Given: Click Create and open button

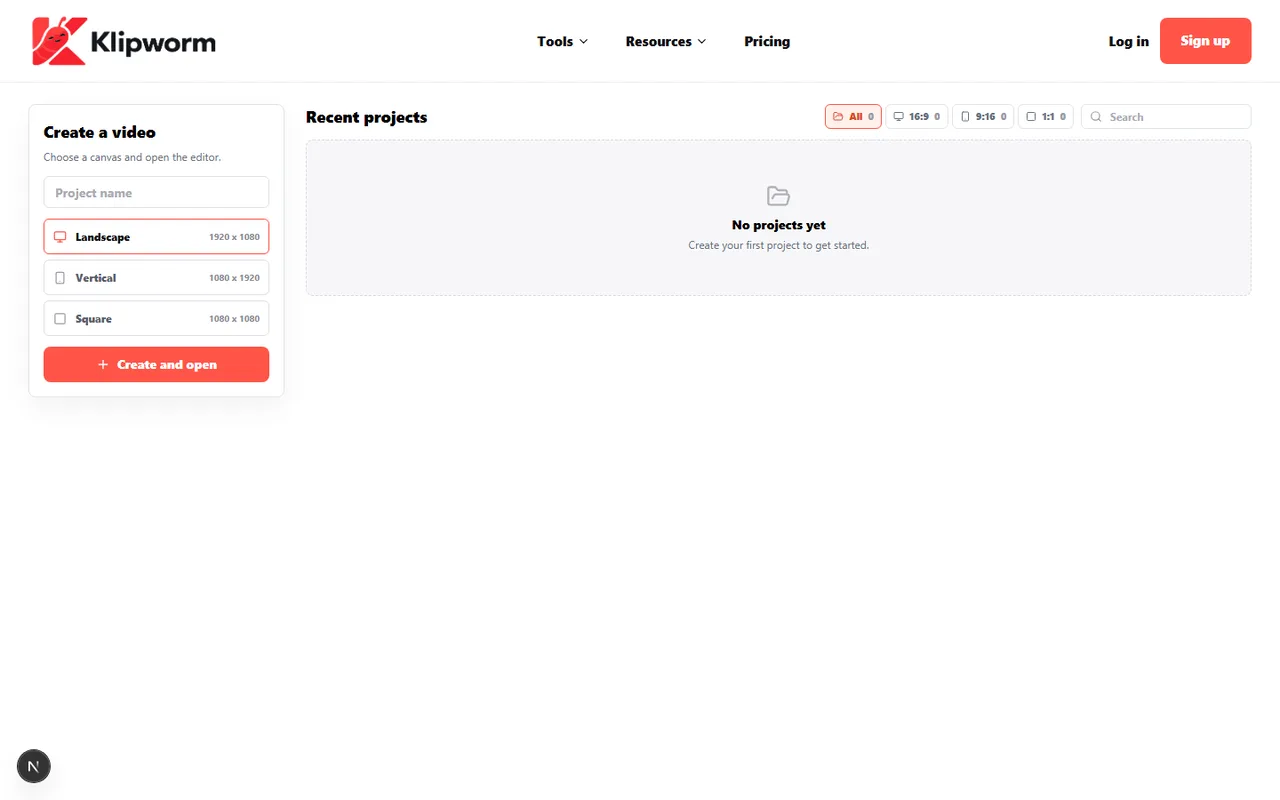Looking at the screenshot, I should tap(156, 364).
